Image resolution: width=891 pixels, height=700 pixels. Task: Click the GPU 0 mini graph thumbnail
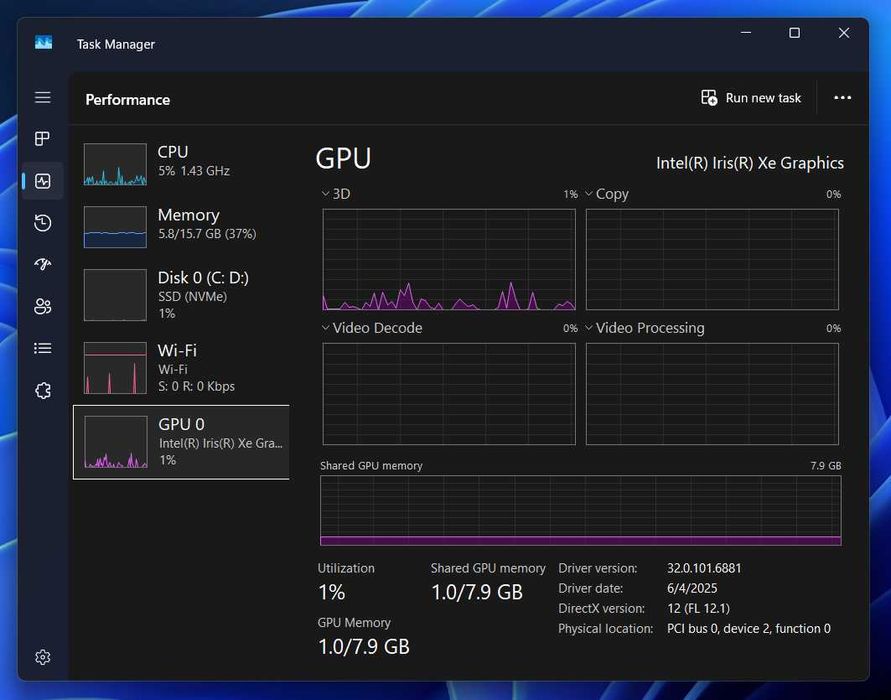click(x=116, y=442)
